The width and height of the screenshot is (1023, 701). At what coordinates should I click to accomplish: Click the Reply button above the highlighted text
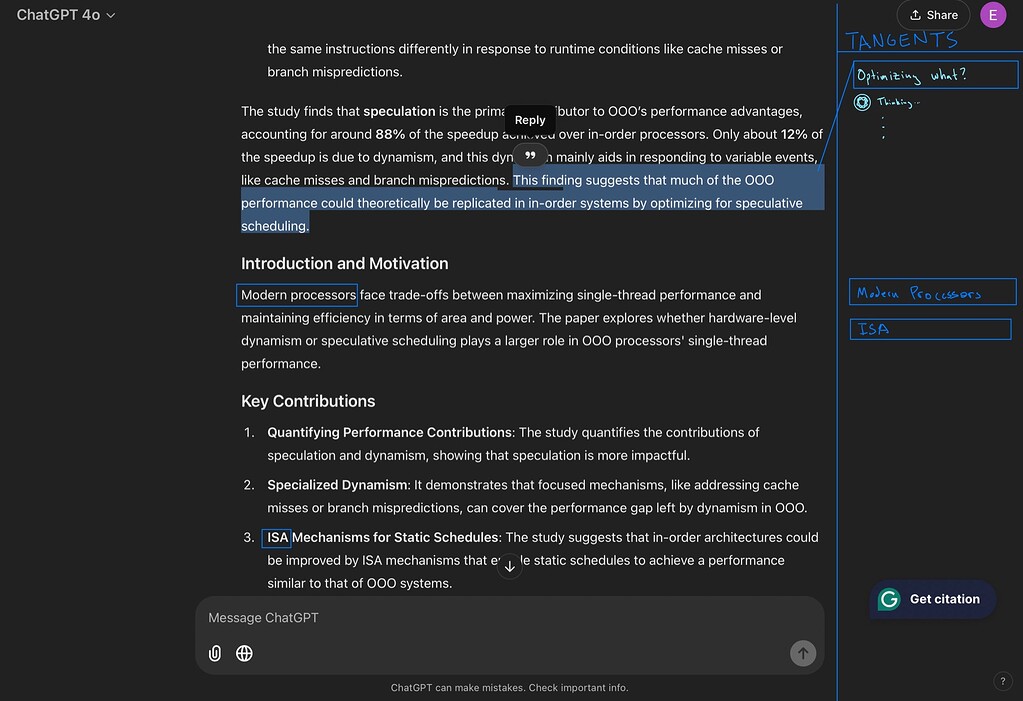pos(530,119)
